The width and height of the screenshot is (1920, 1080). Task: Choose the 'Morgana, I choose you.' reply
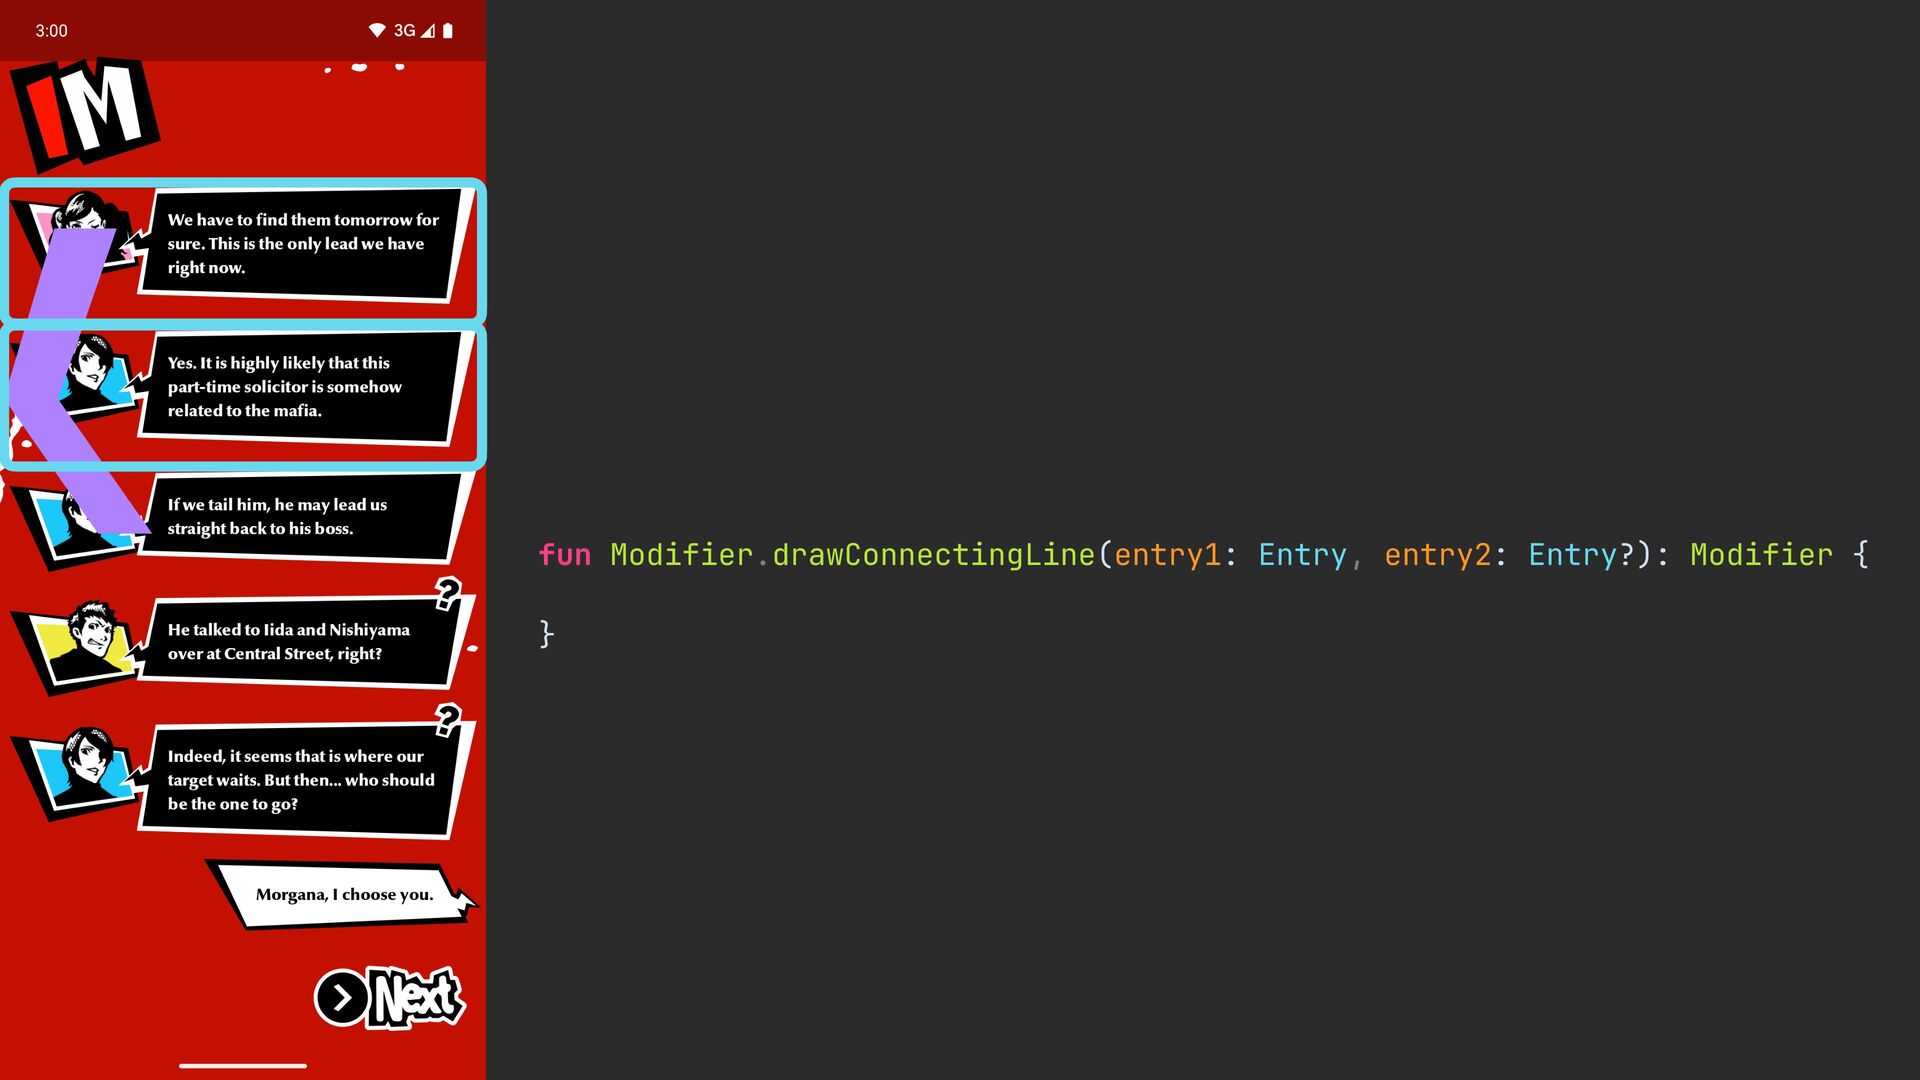343,894
